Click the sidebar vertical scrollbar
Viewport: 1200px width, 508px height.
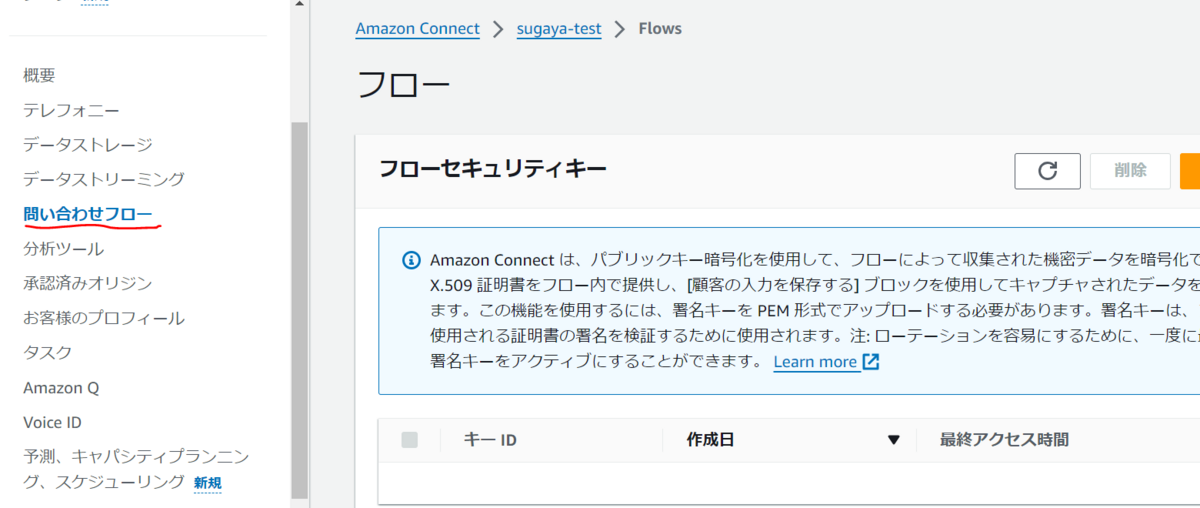299,310
